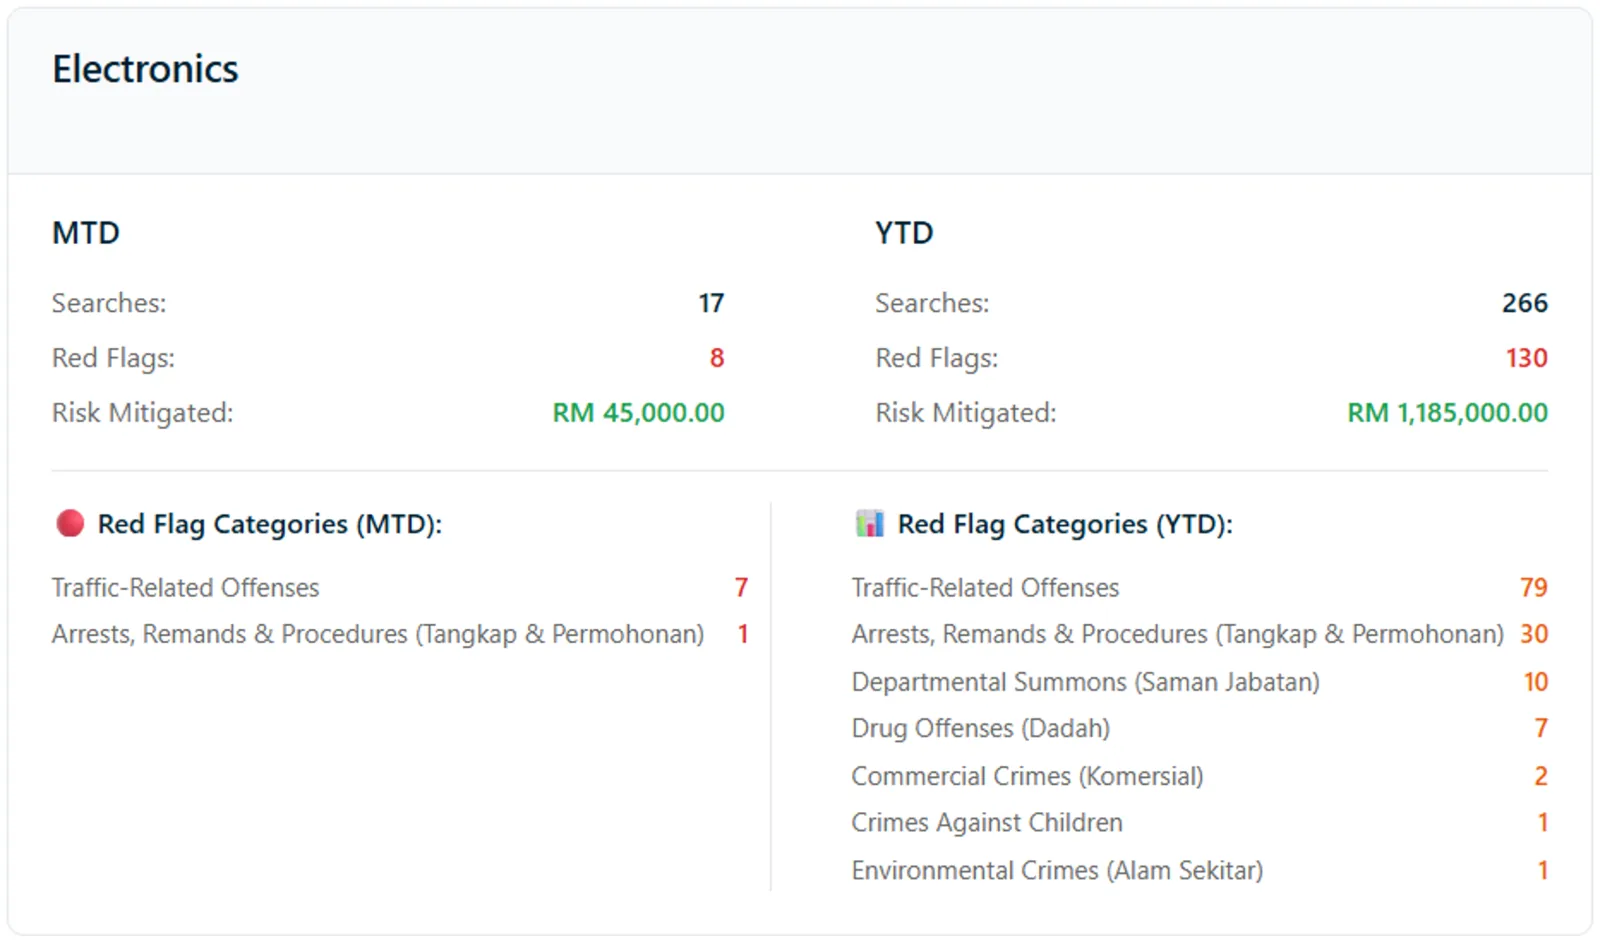The width and height of the screenshot is (1600, 941).
Task: Click the bar chart icon beside YTD categories
Action: [x=870, y=523]
